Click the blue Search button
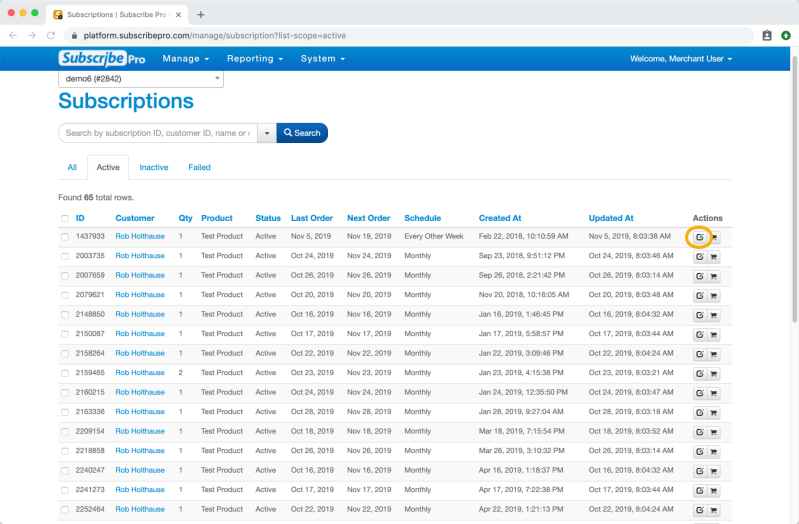This screenshot has height=524, width=799. coord(302,133)
